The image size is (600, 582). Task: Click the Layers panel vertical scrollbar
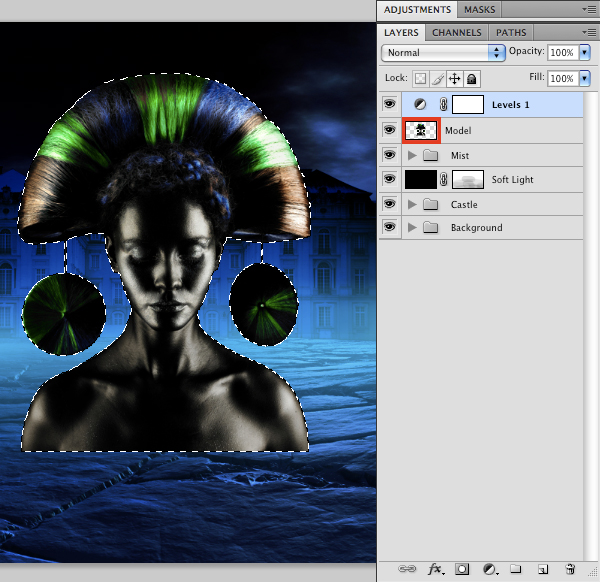[590, 326]
